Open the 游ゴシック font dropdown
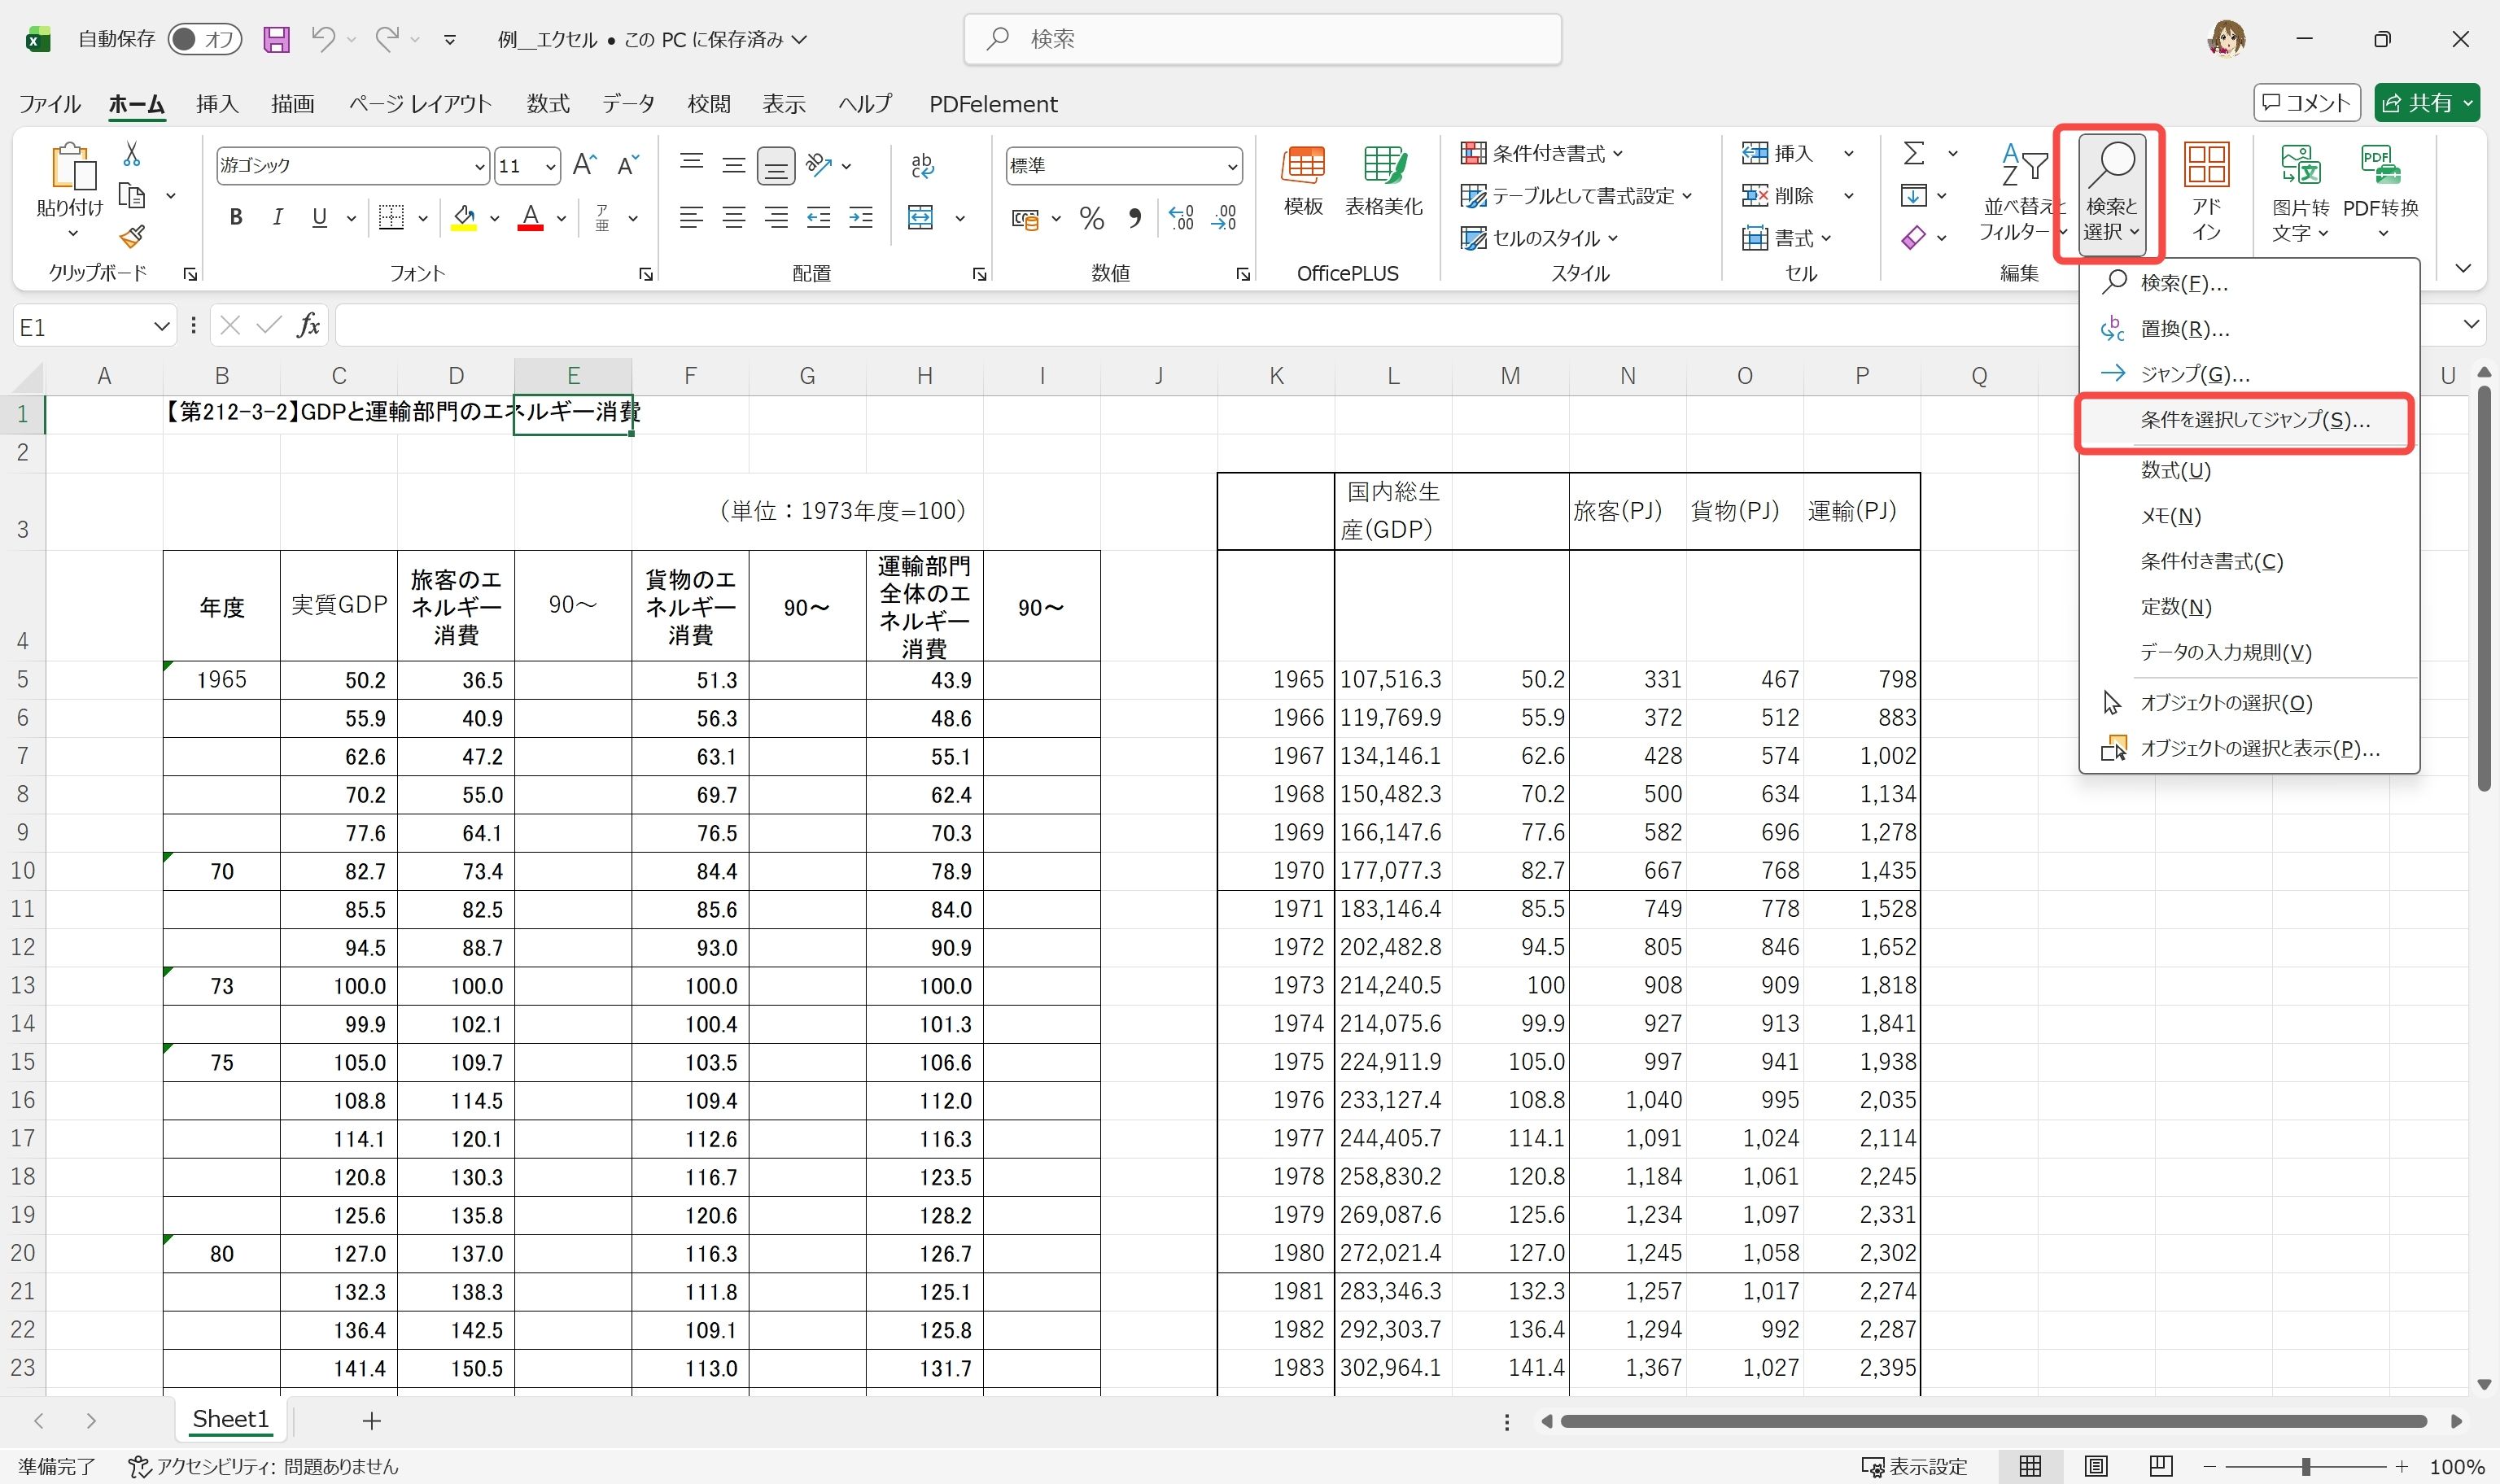Image resolution: width=2500 pixels, height=1484 pixels. pyautogui.click(x=479, y=165)
